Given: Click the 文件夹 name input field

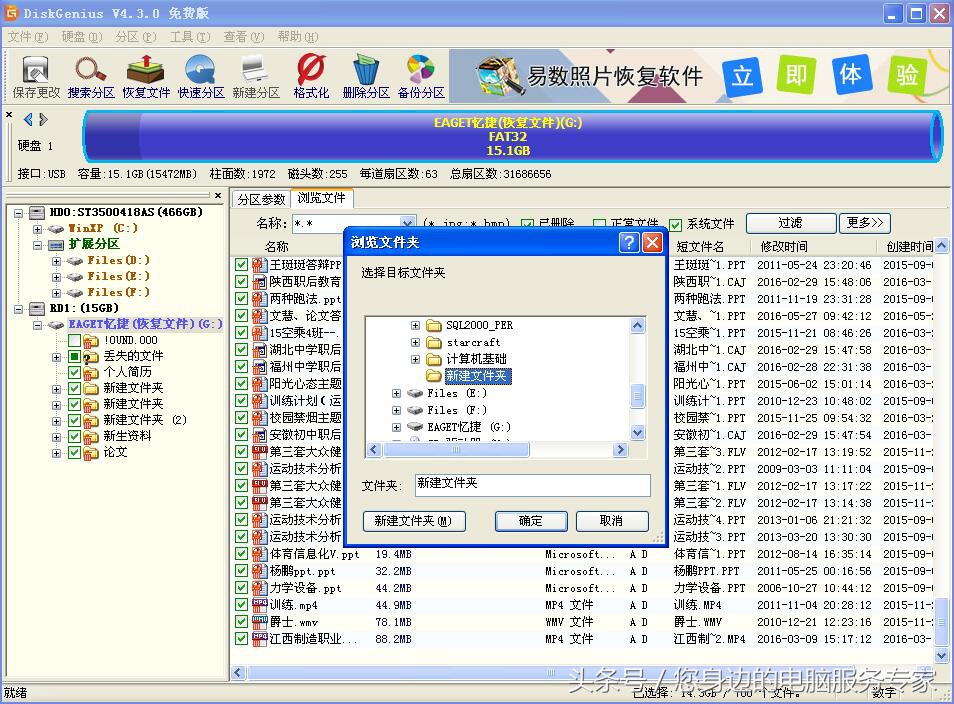Looking at the screenshot, I should [532, 485].
